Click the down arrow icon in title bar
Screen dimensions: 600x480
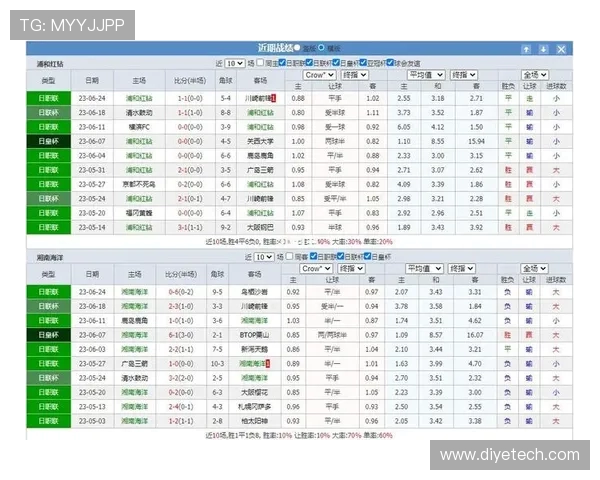pyautogui.click(x=543, y=49)
